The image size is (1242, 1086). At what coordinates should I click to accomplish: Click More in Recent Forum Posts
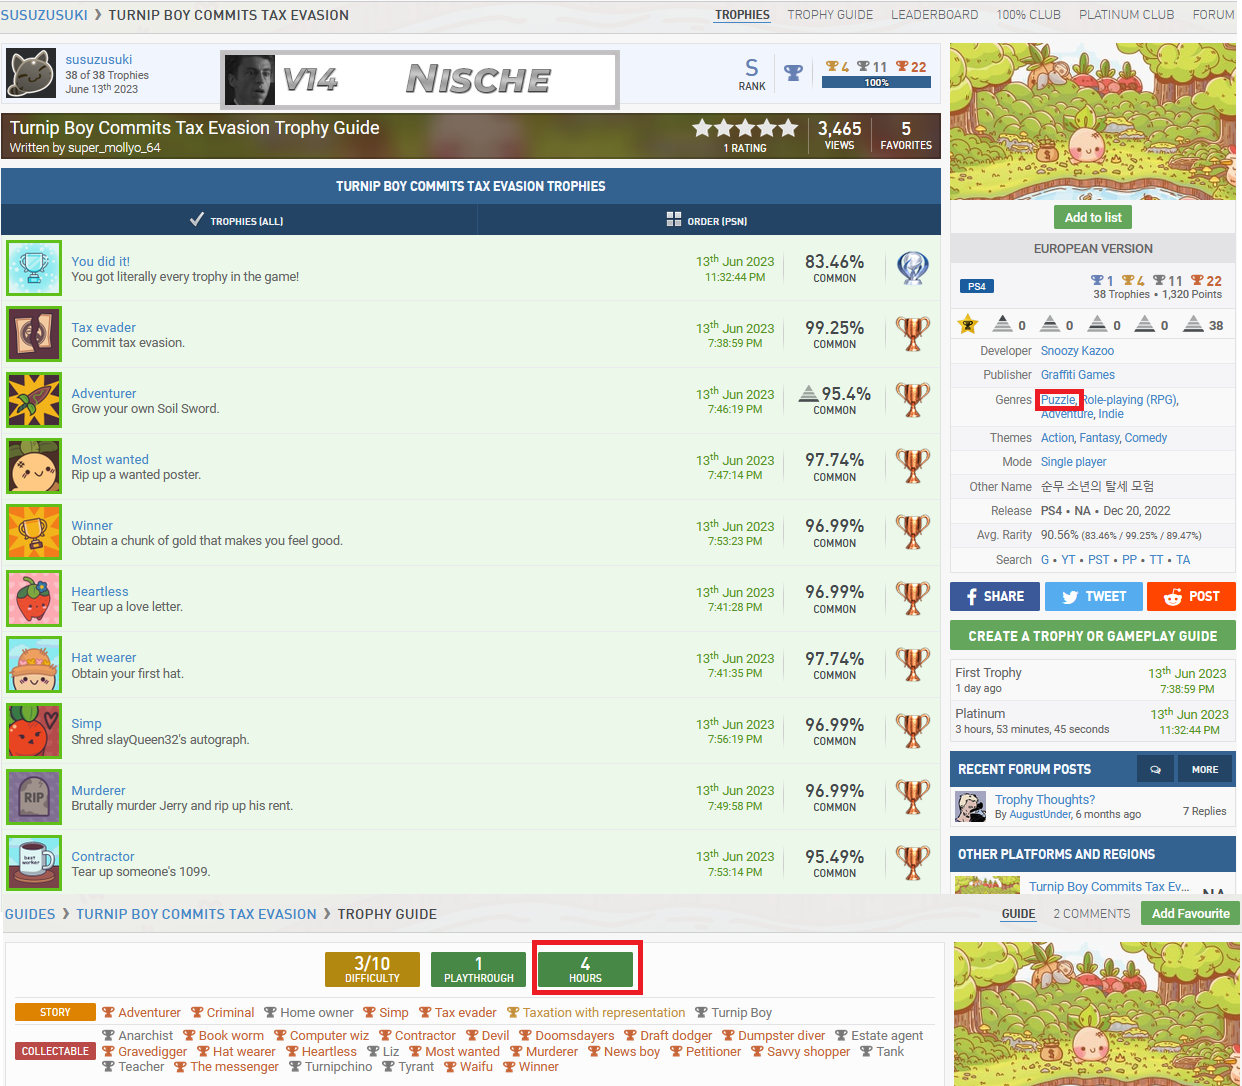[x=1205, y=769]
